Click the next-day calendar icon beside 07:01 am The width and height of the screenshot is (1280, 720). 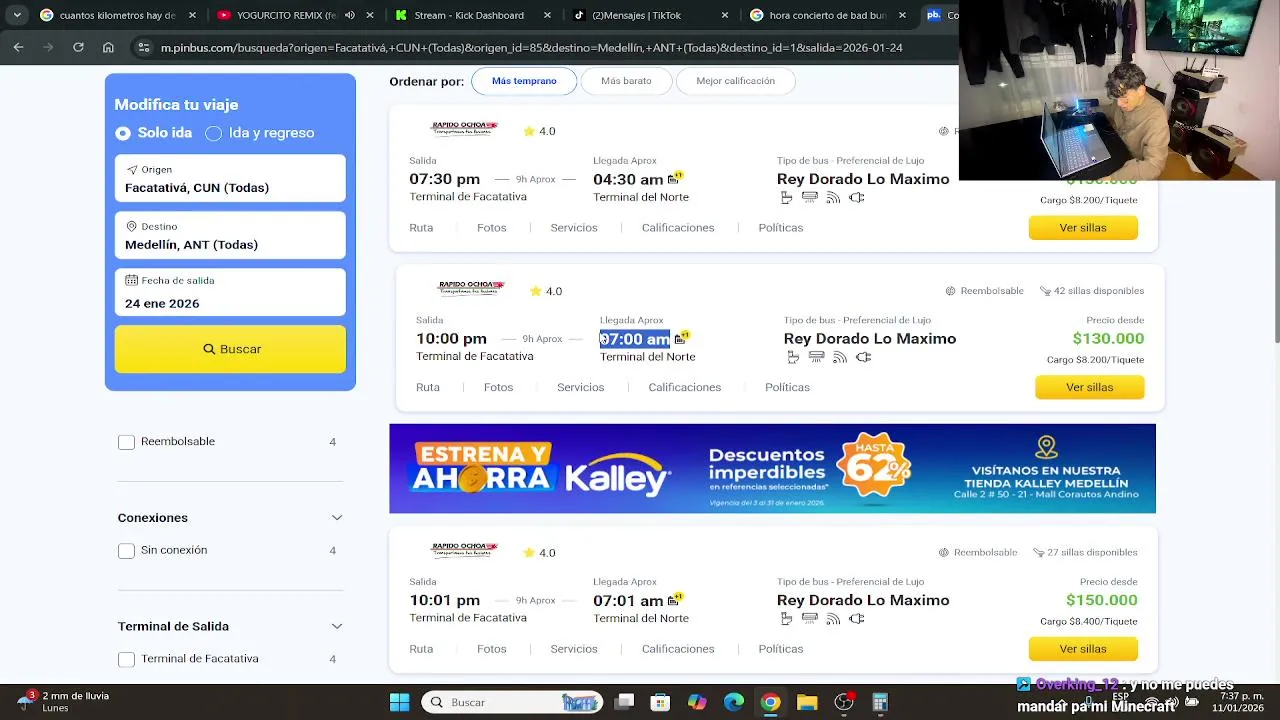[675, 599]
